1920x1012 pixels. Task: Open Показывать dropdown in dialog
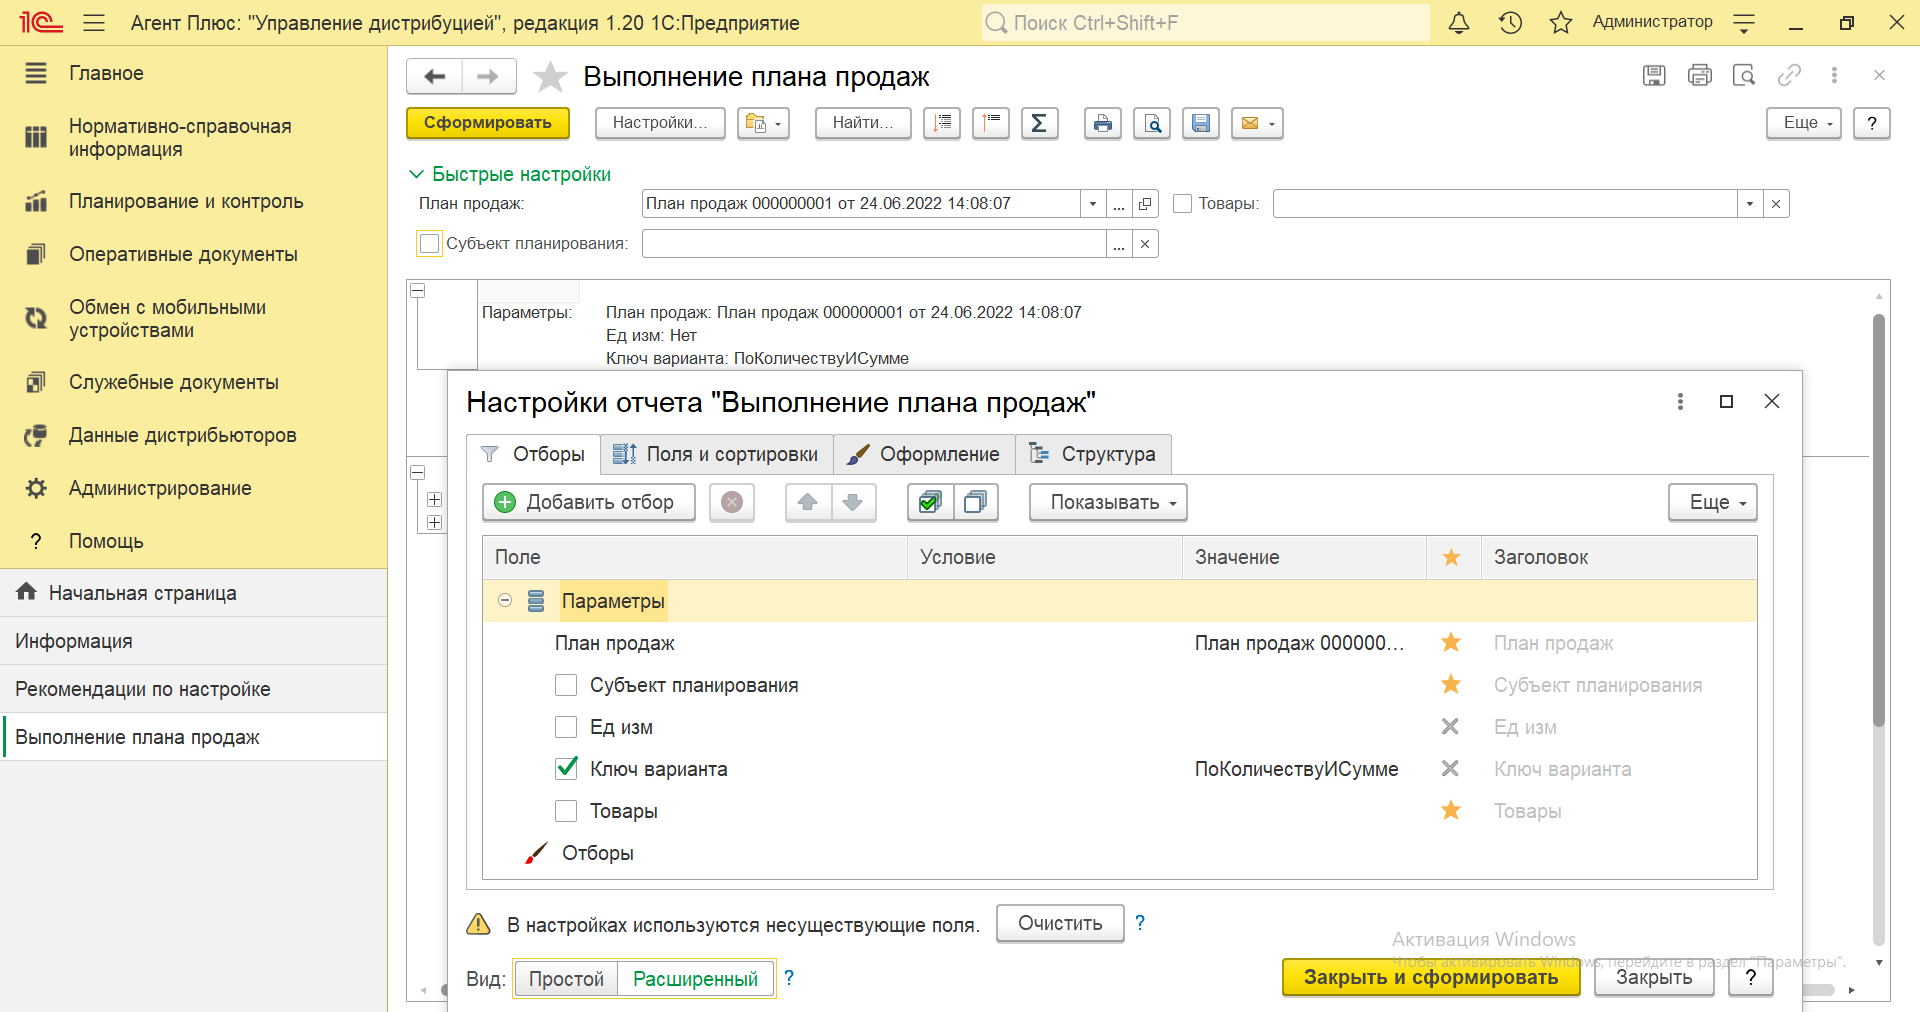[x=1108, y=502]
